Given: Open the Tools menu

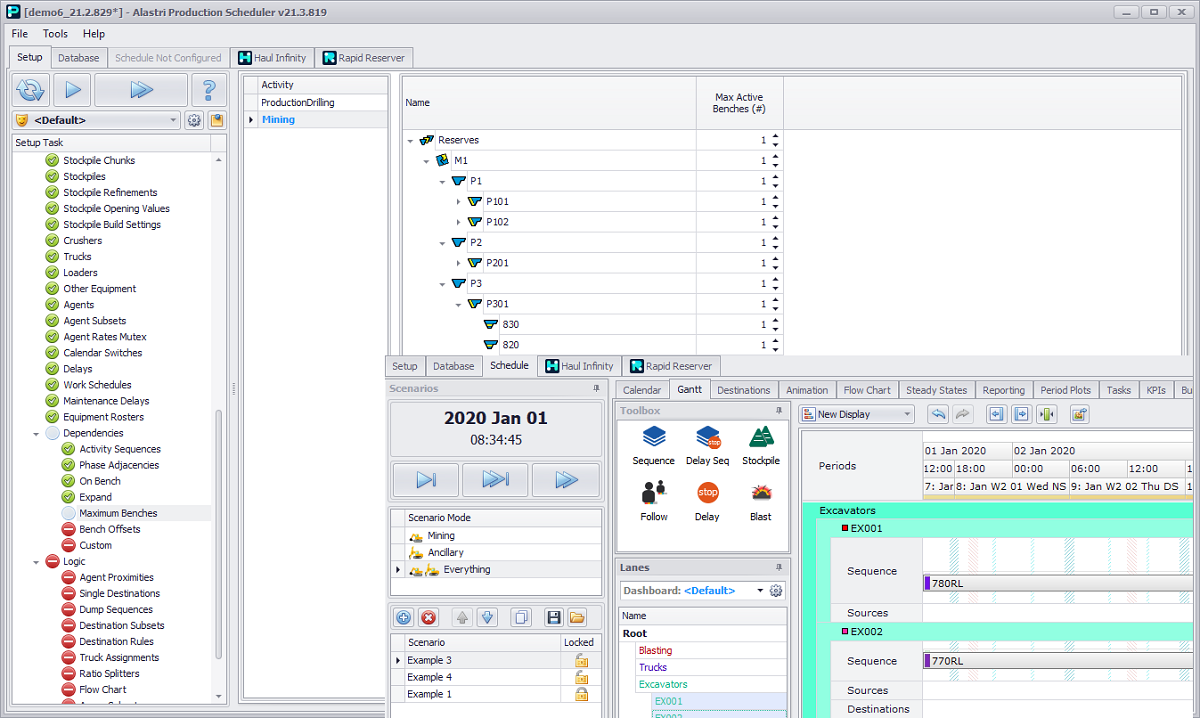Looking at the screenshot, I should 55,34.
